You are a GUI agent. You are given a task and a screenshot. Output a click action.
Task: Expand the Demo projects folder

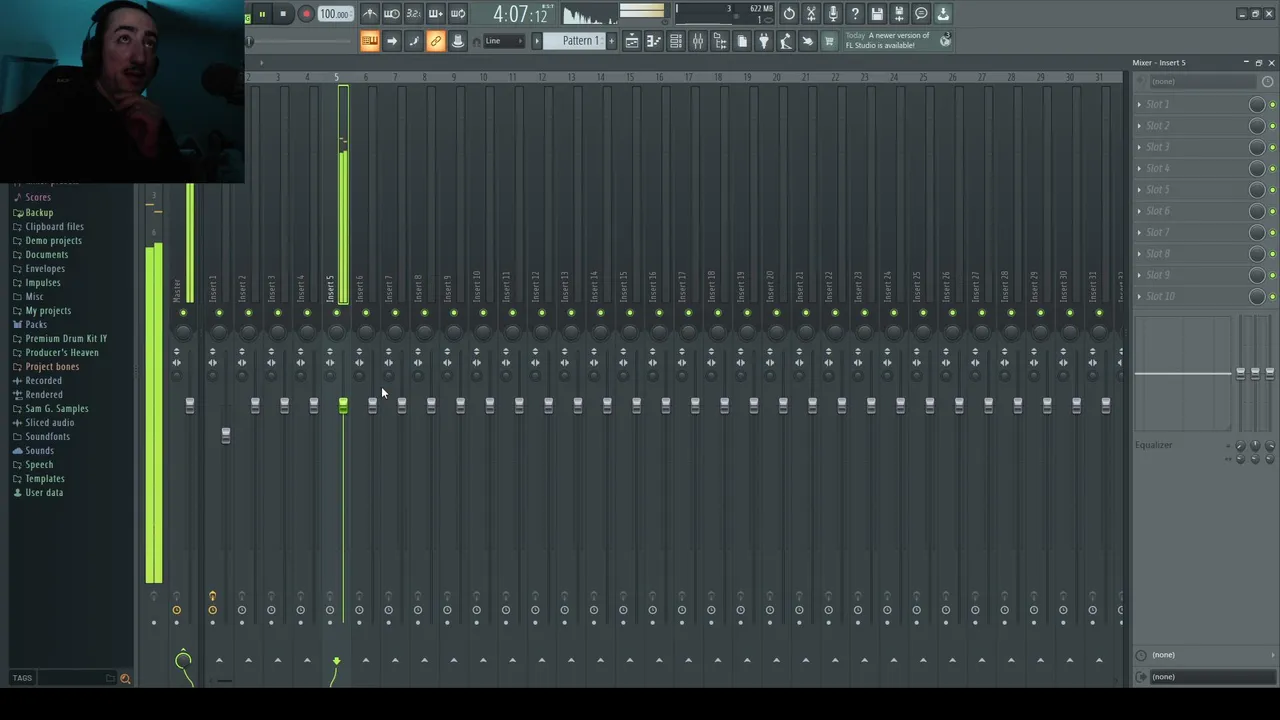53,241
